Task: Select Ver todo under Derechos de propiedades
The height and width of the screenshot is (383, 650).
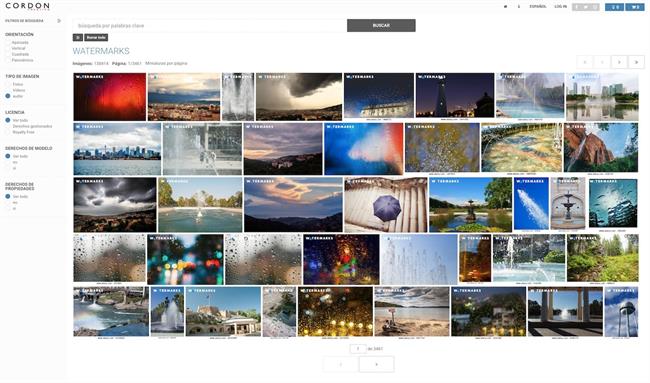Action: pos(8,196)
